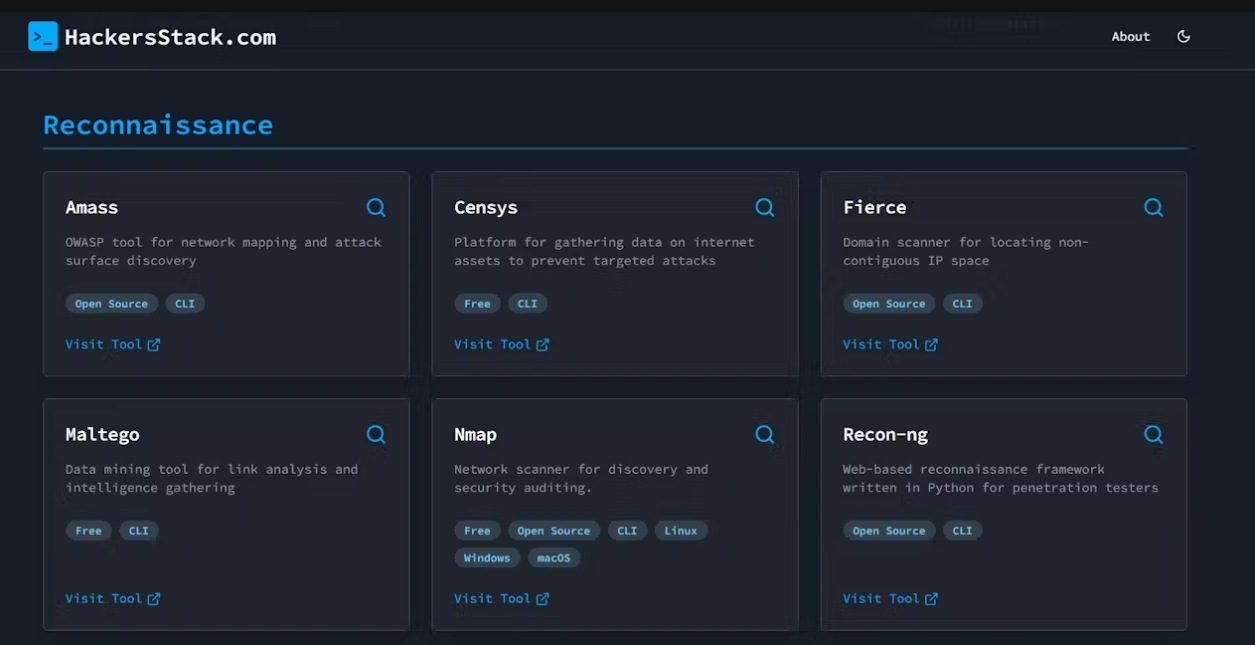The width and height of the screenshot is (1255, 645).
Task: Click the Windows tag on the Nmap card
Action: tap(487, 558)
